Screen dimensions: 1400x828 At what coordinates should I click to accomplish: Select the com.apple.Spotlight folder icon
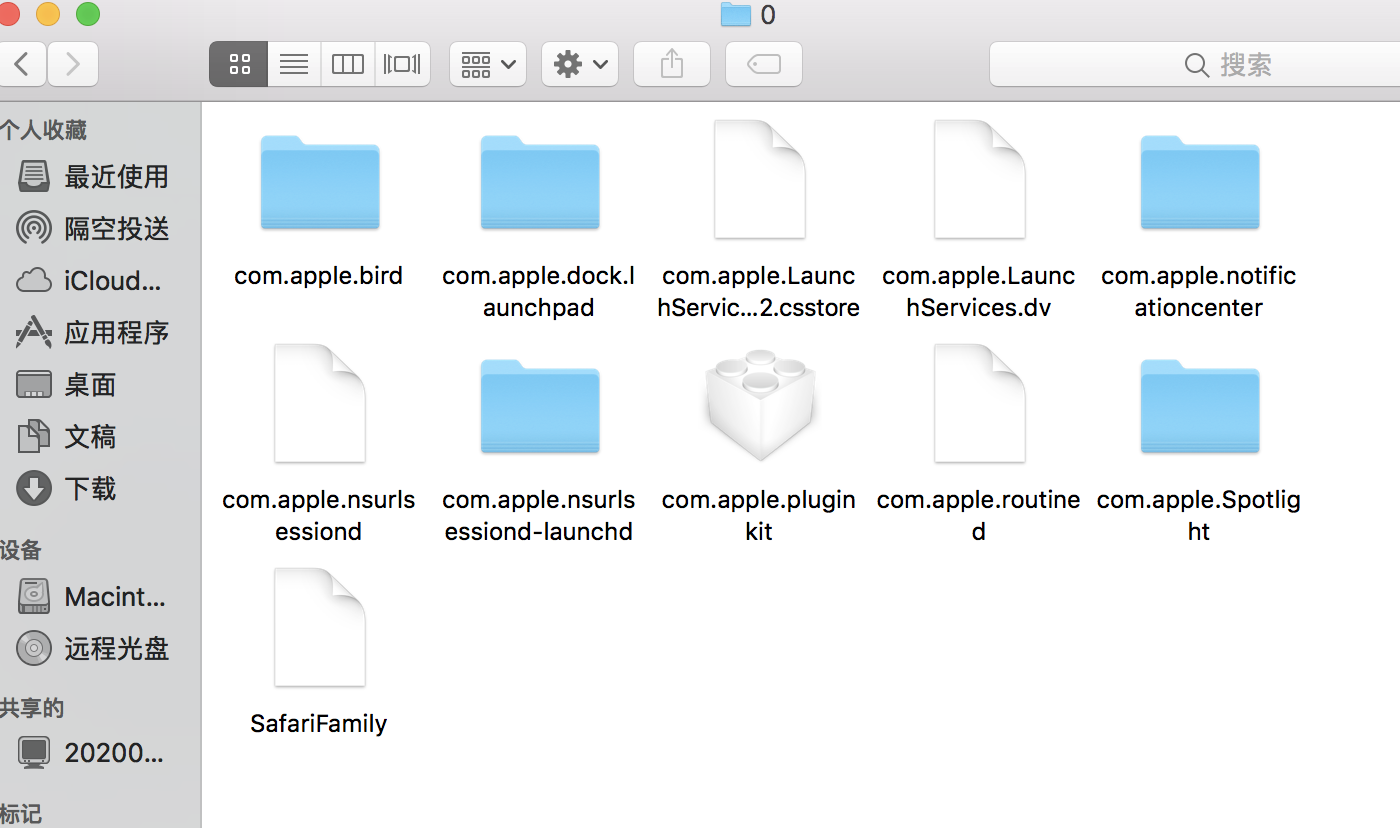[1199, 406]
